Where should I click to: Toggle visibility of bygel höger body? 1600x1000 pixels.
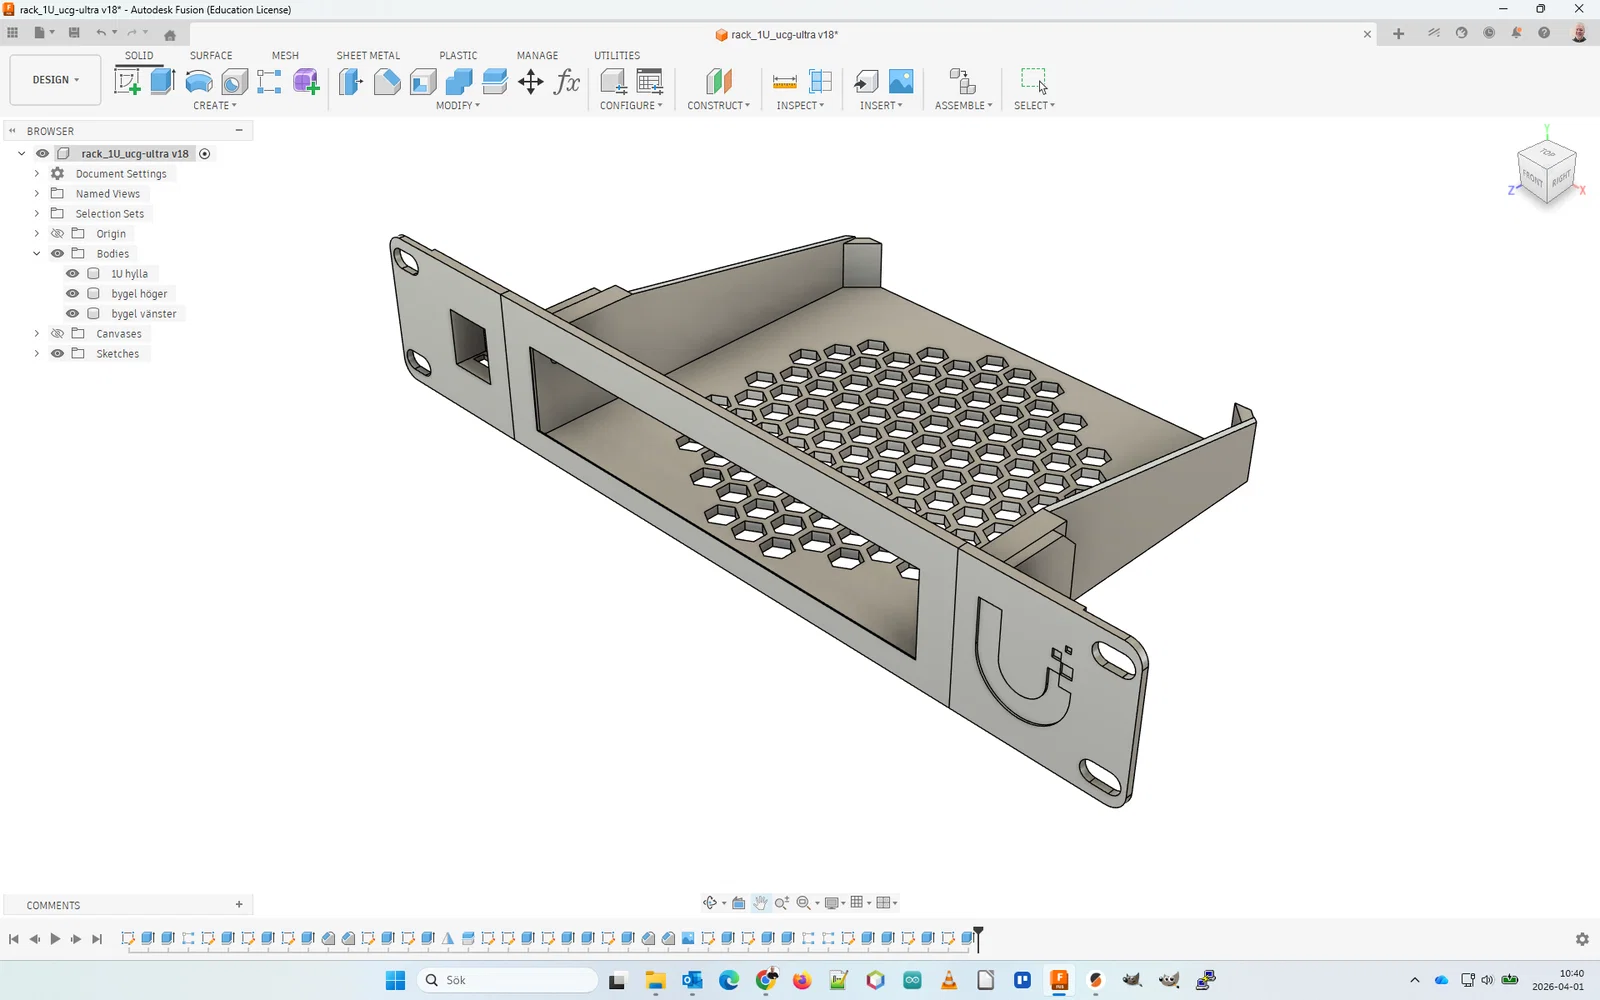[72, 294]
